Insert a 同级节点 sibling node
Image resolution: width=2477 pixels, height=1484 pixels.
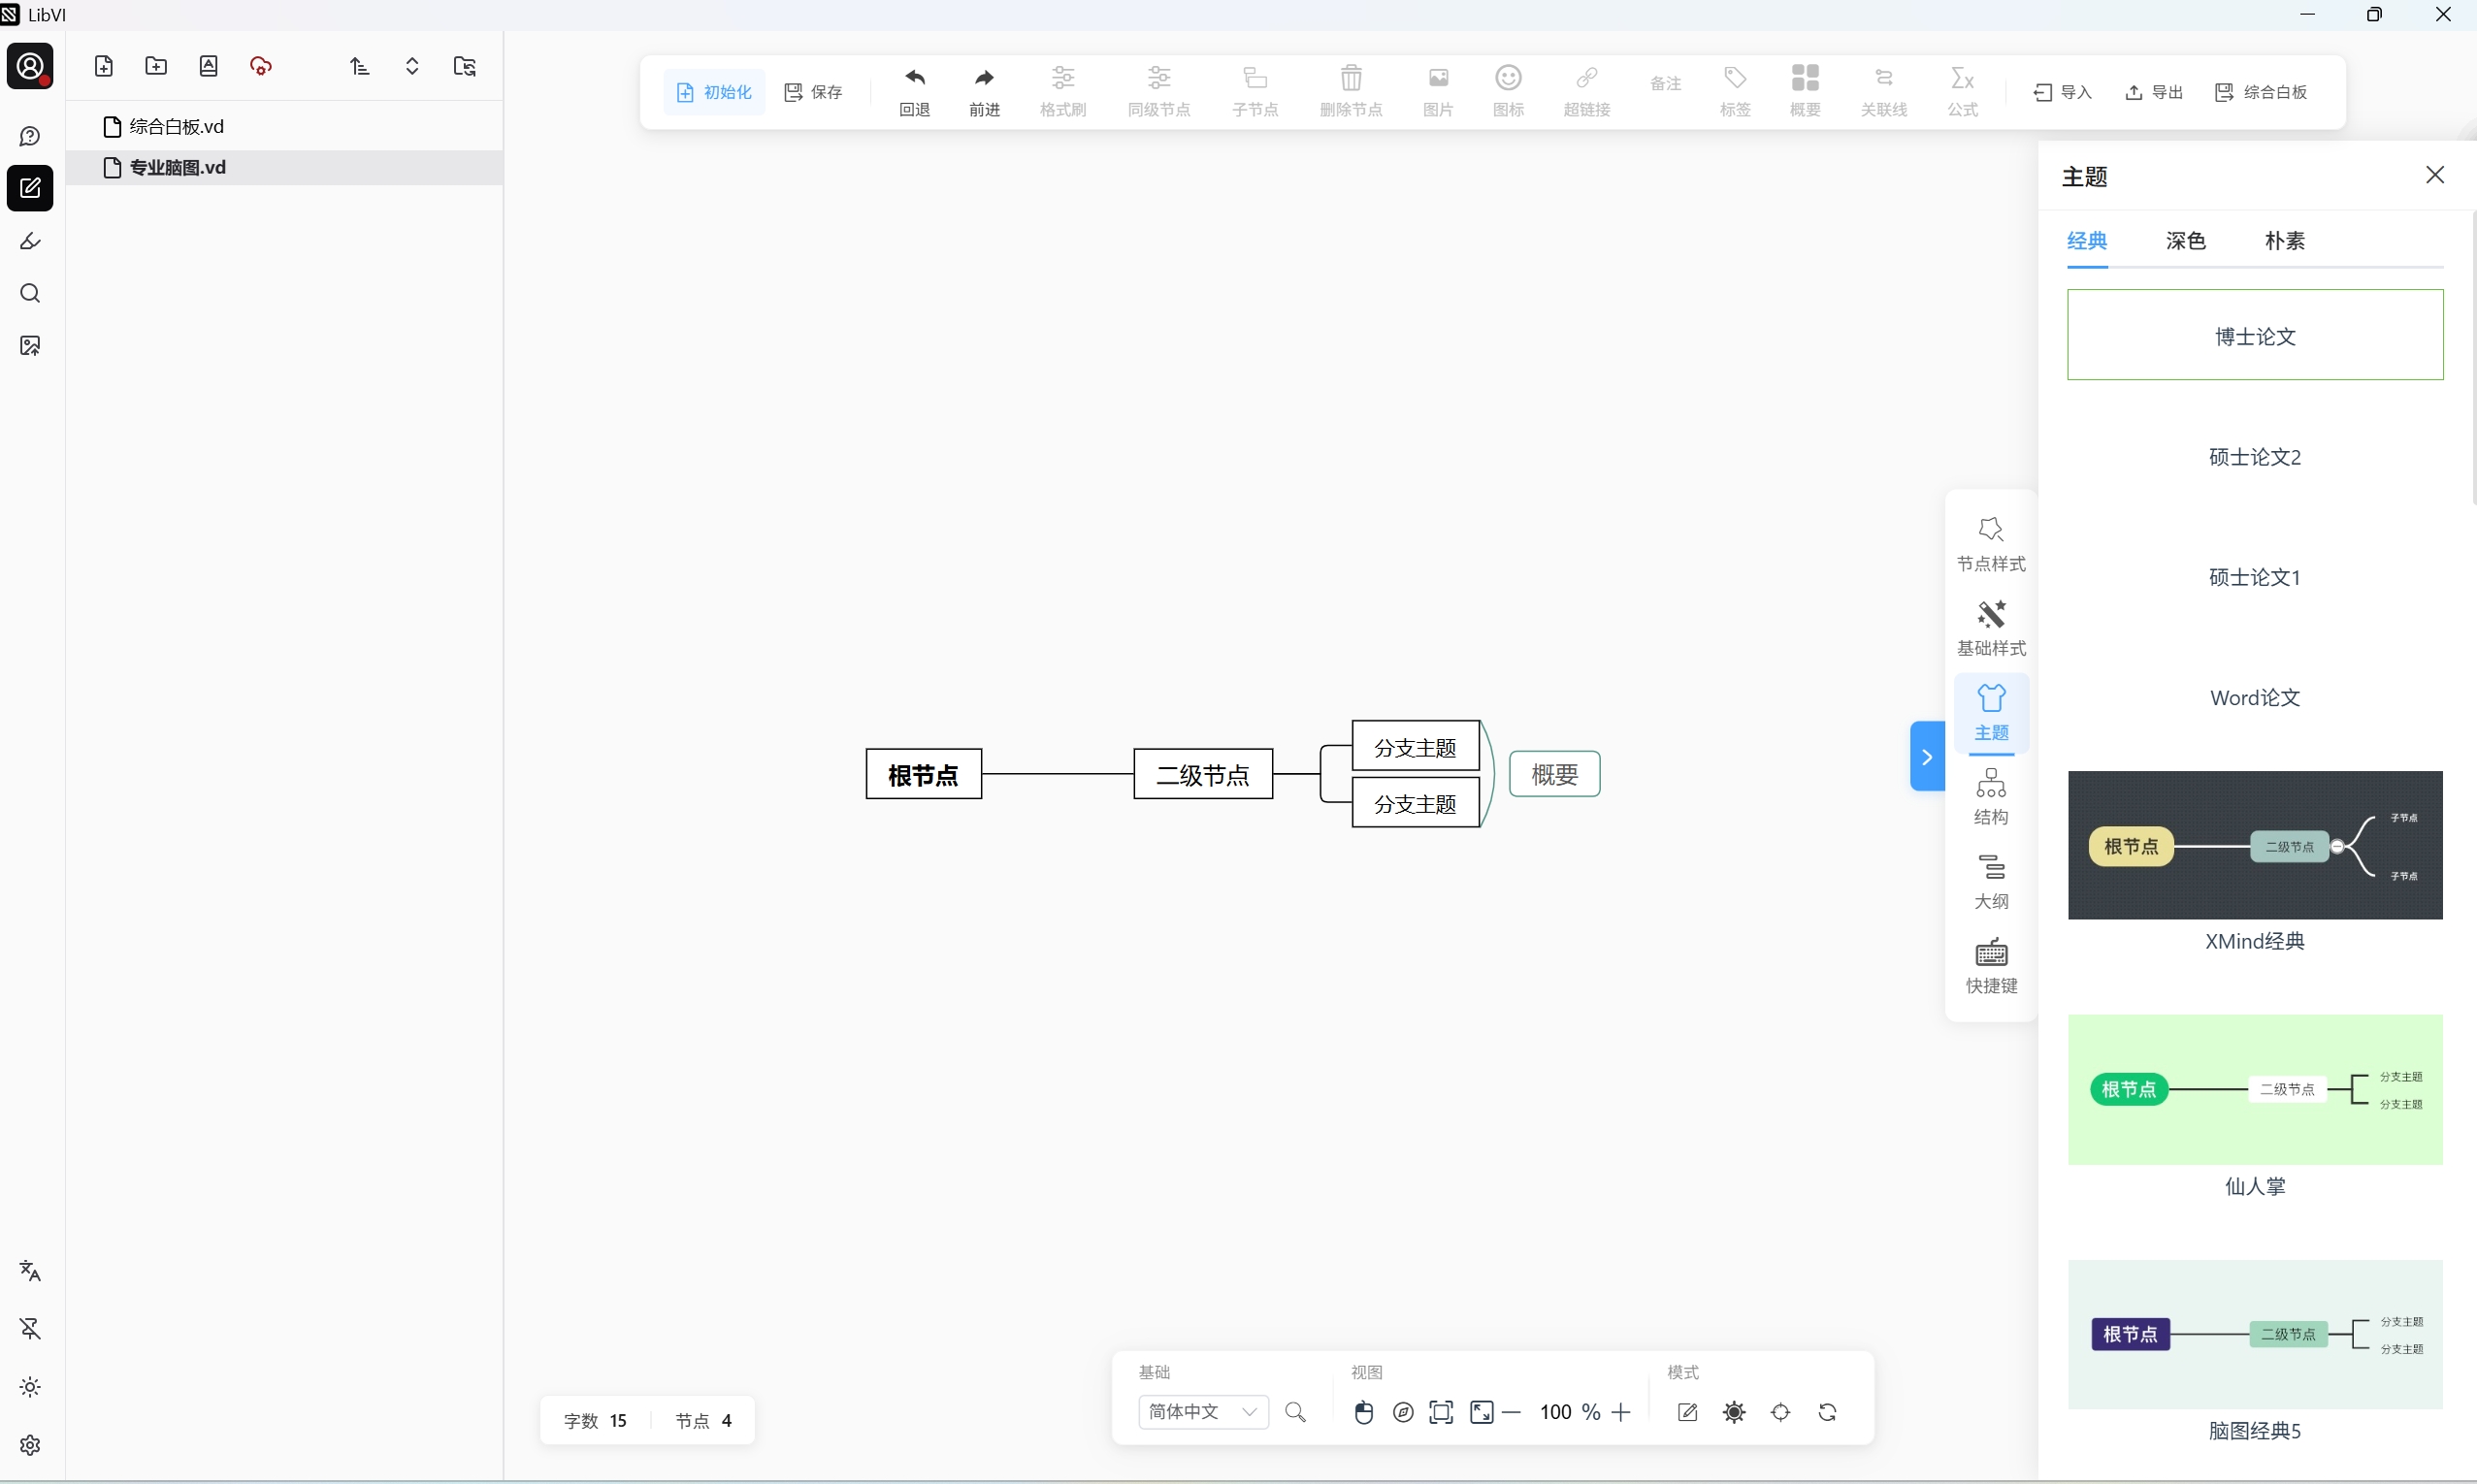(1159, 91)
